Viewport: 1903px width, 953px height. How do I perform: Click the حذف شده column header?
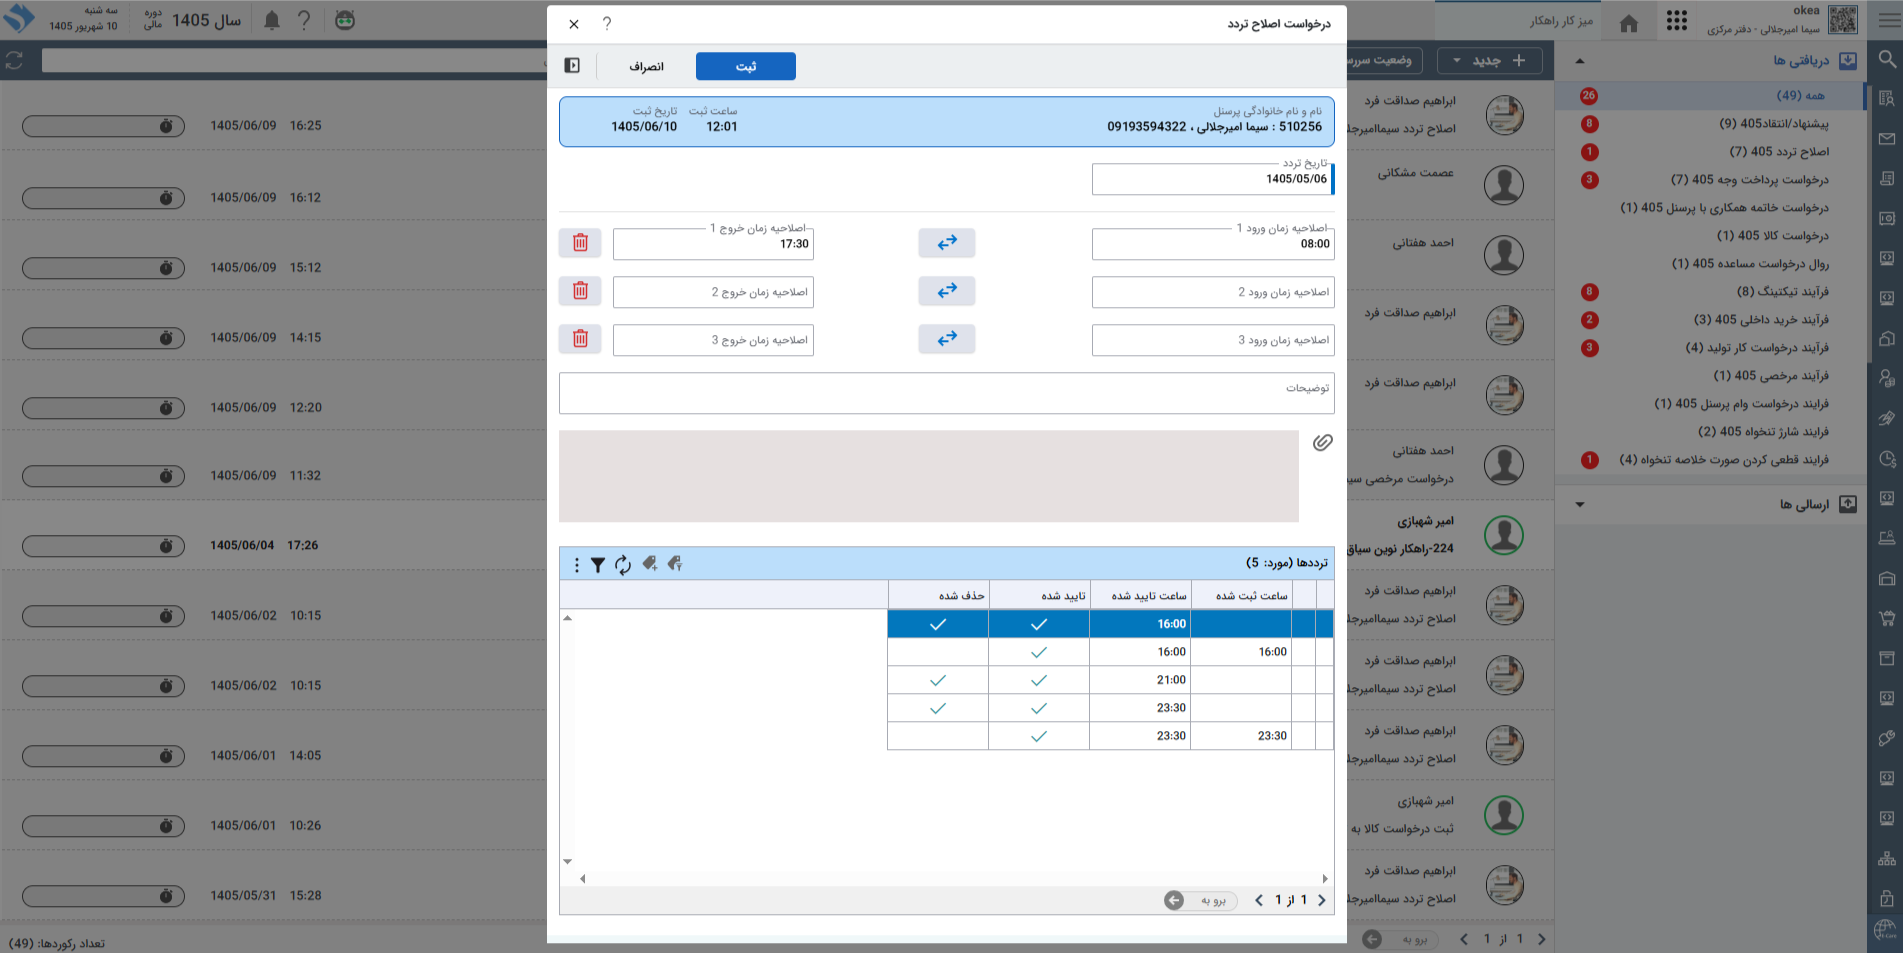(938, 595)
